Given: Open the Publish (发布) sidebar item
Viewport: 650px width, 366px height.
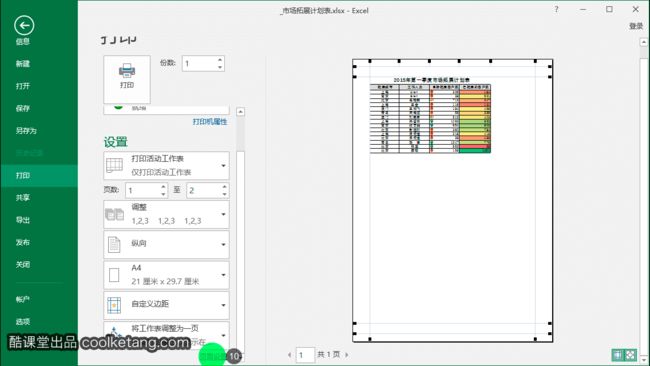Looking at the screenshot, I should coord(23,242).
